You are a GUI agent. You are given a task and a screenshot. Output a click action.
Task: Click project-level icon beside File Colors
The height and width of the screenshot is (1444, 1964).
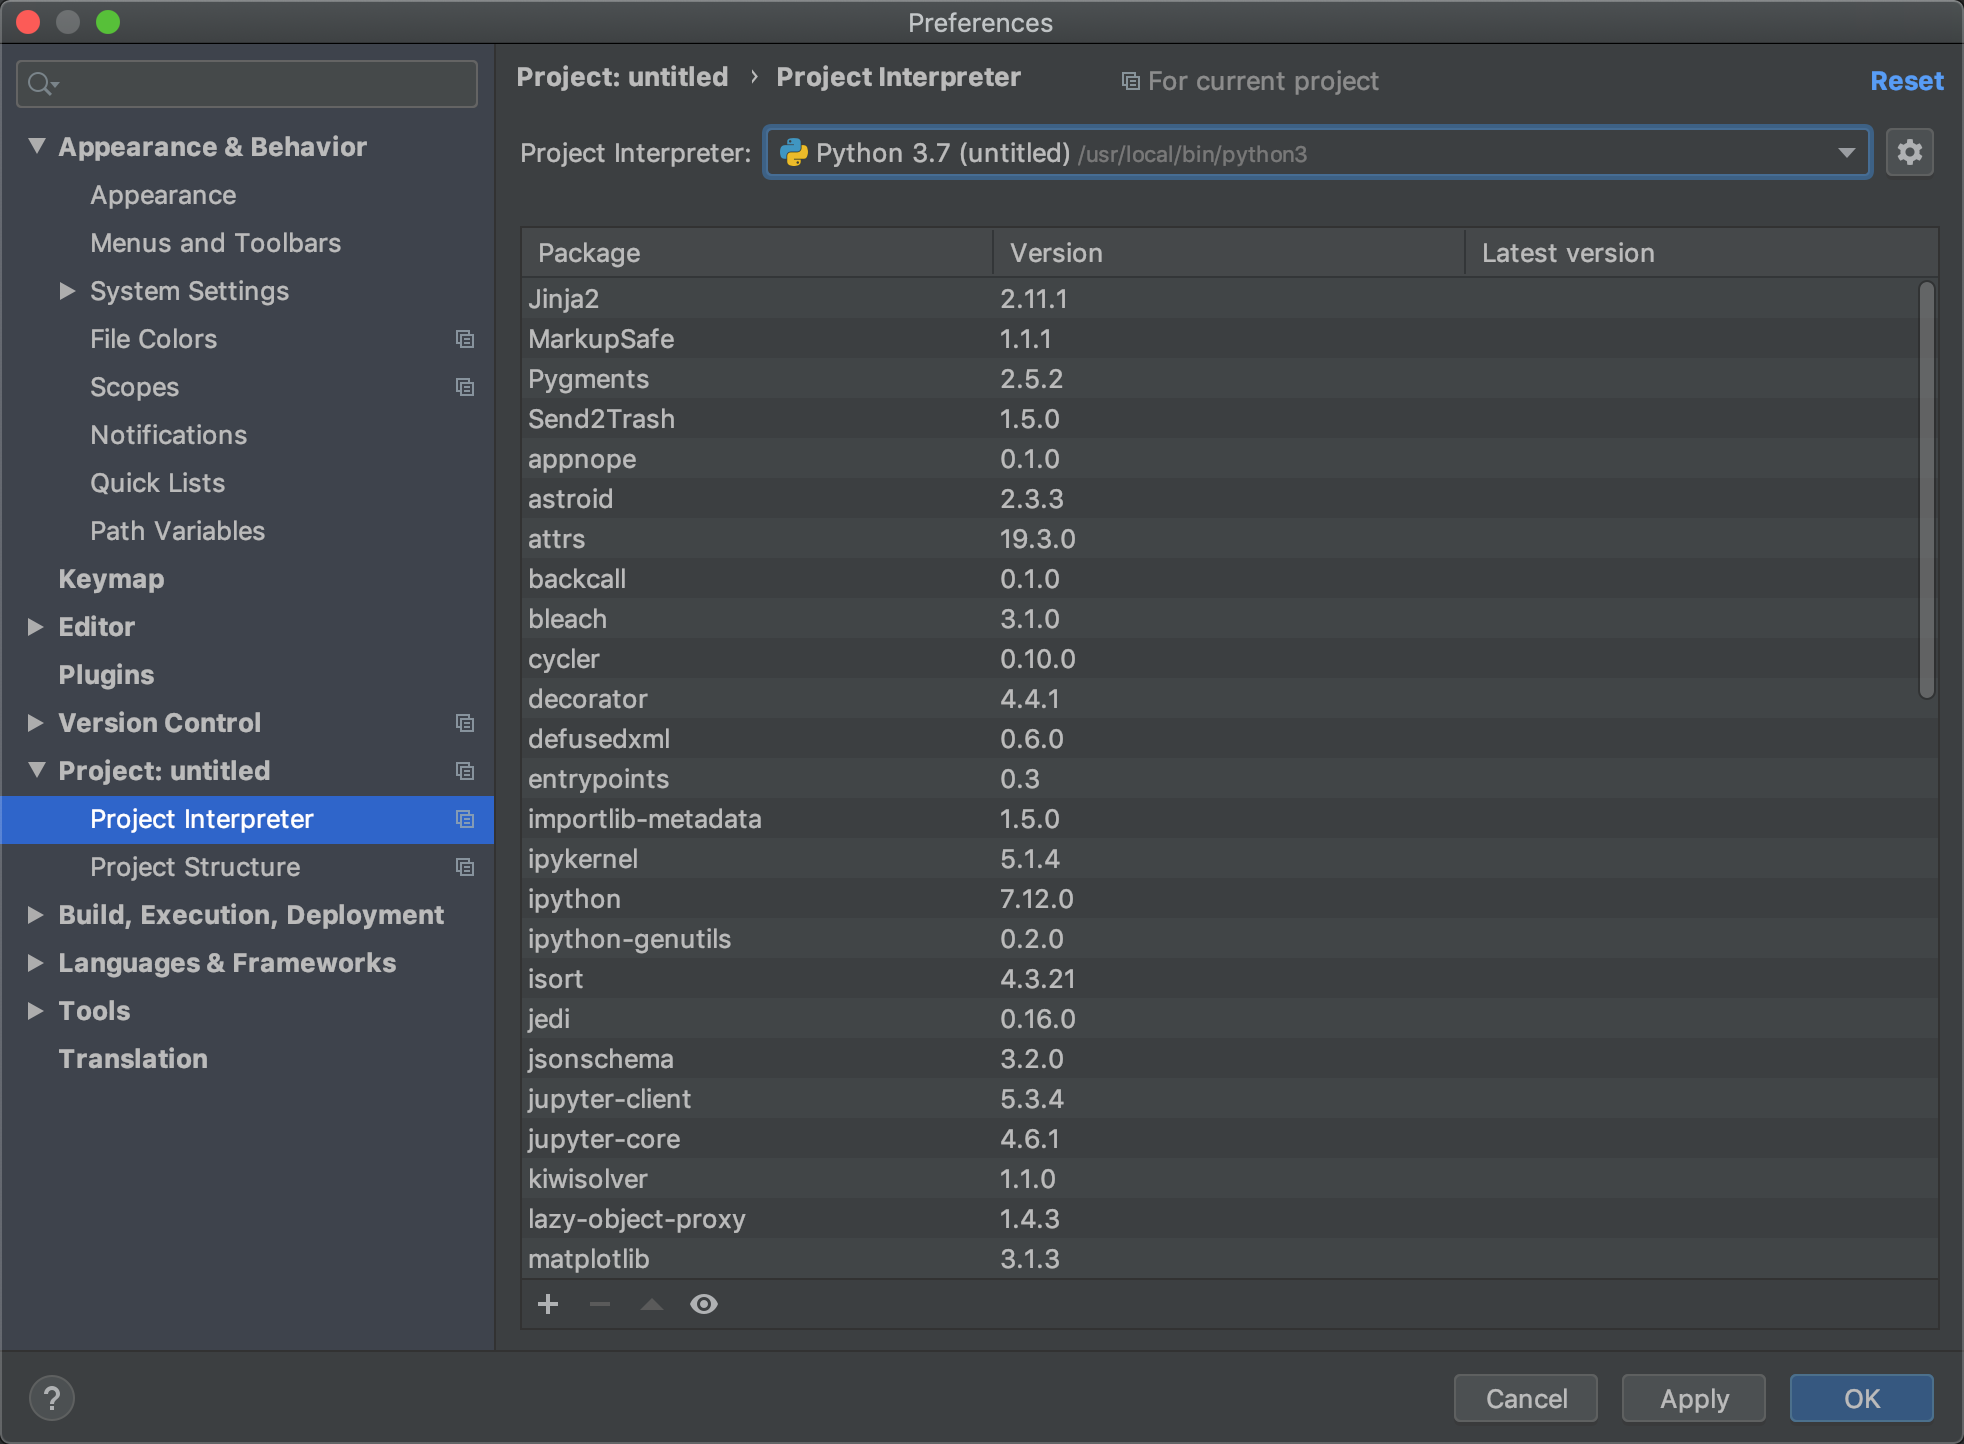pos(465,339)
